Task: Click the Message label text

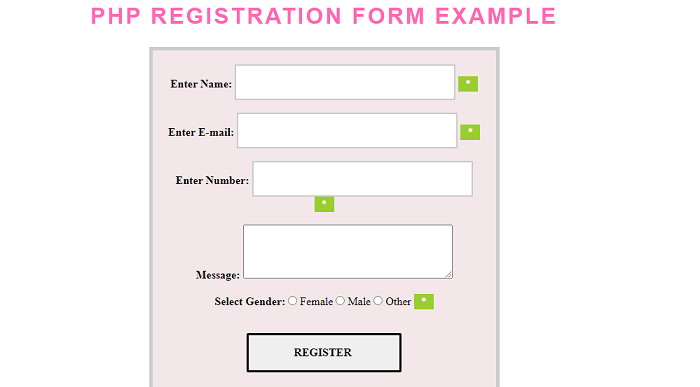Action: (x=217, y=275)
